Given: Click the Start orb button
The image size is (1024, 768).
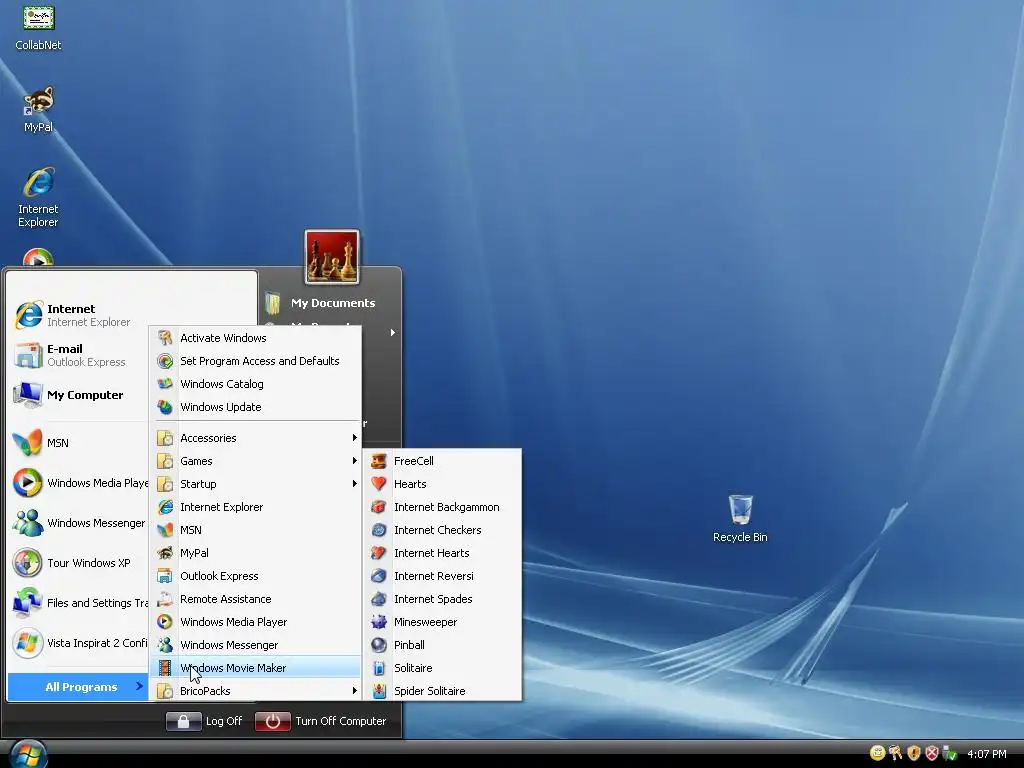Looking at the screenshot, I should click(27, 755).
